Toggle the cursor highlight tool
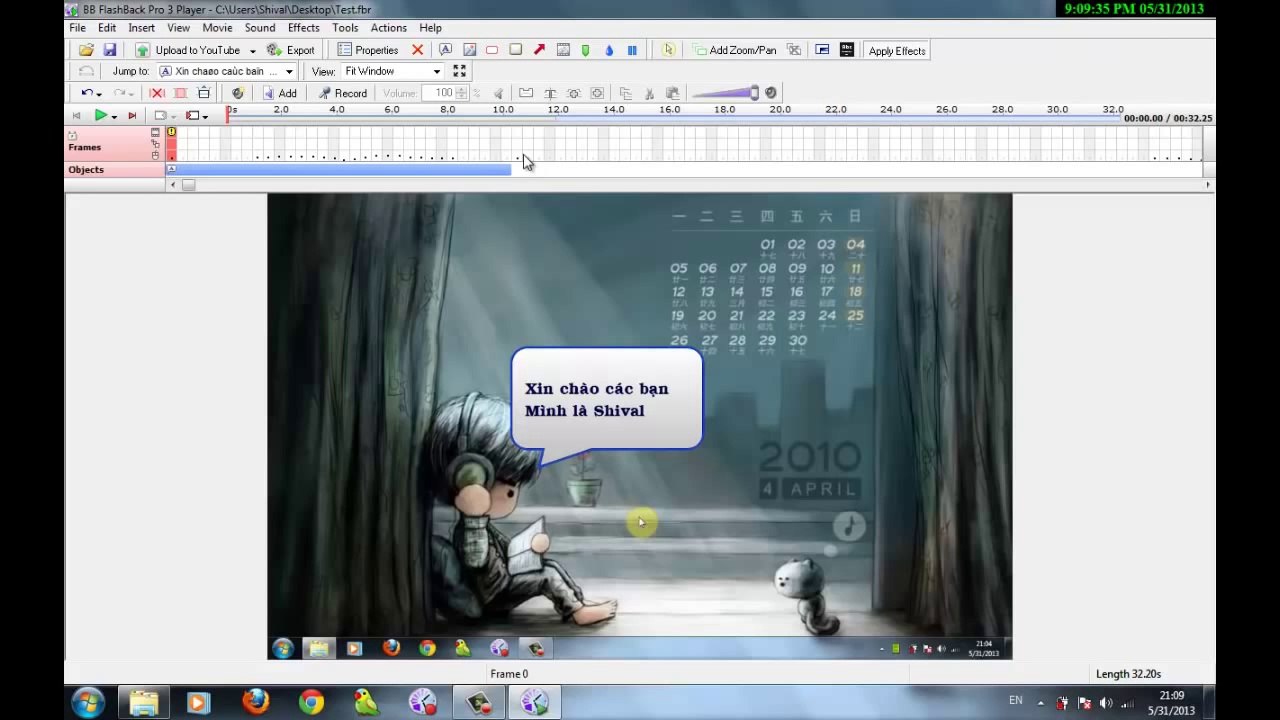Image resolution: width=1280 pixels, height=720 pixels. coord(669,50)
